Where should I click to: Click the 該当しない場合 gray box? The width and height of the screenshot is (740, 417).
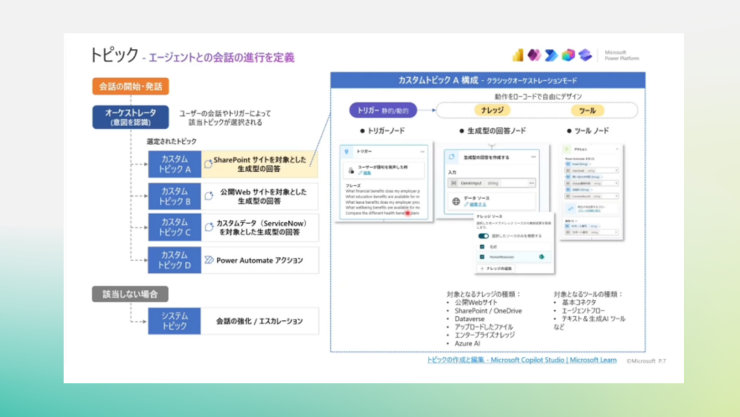130,294
